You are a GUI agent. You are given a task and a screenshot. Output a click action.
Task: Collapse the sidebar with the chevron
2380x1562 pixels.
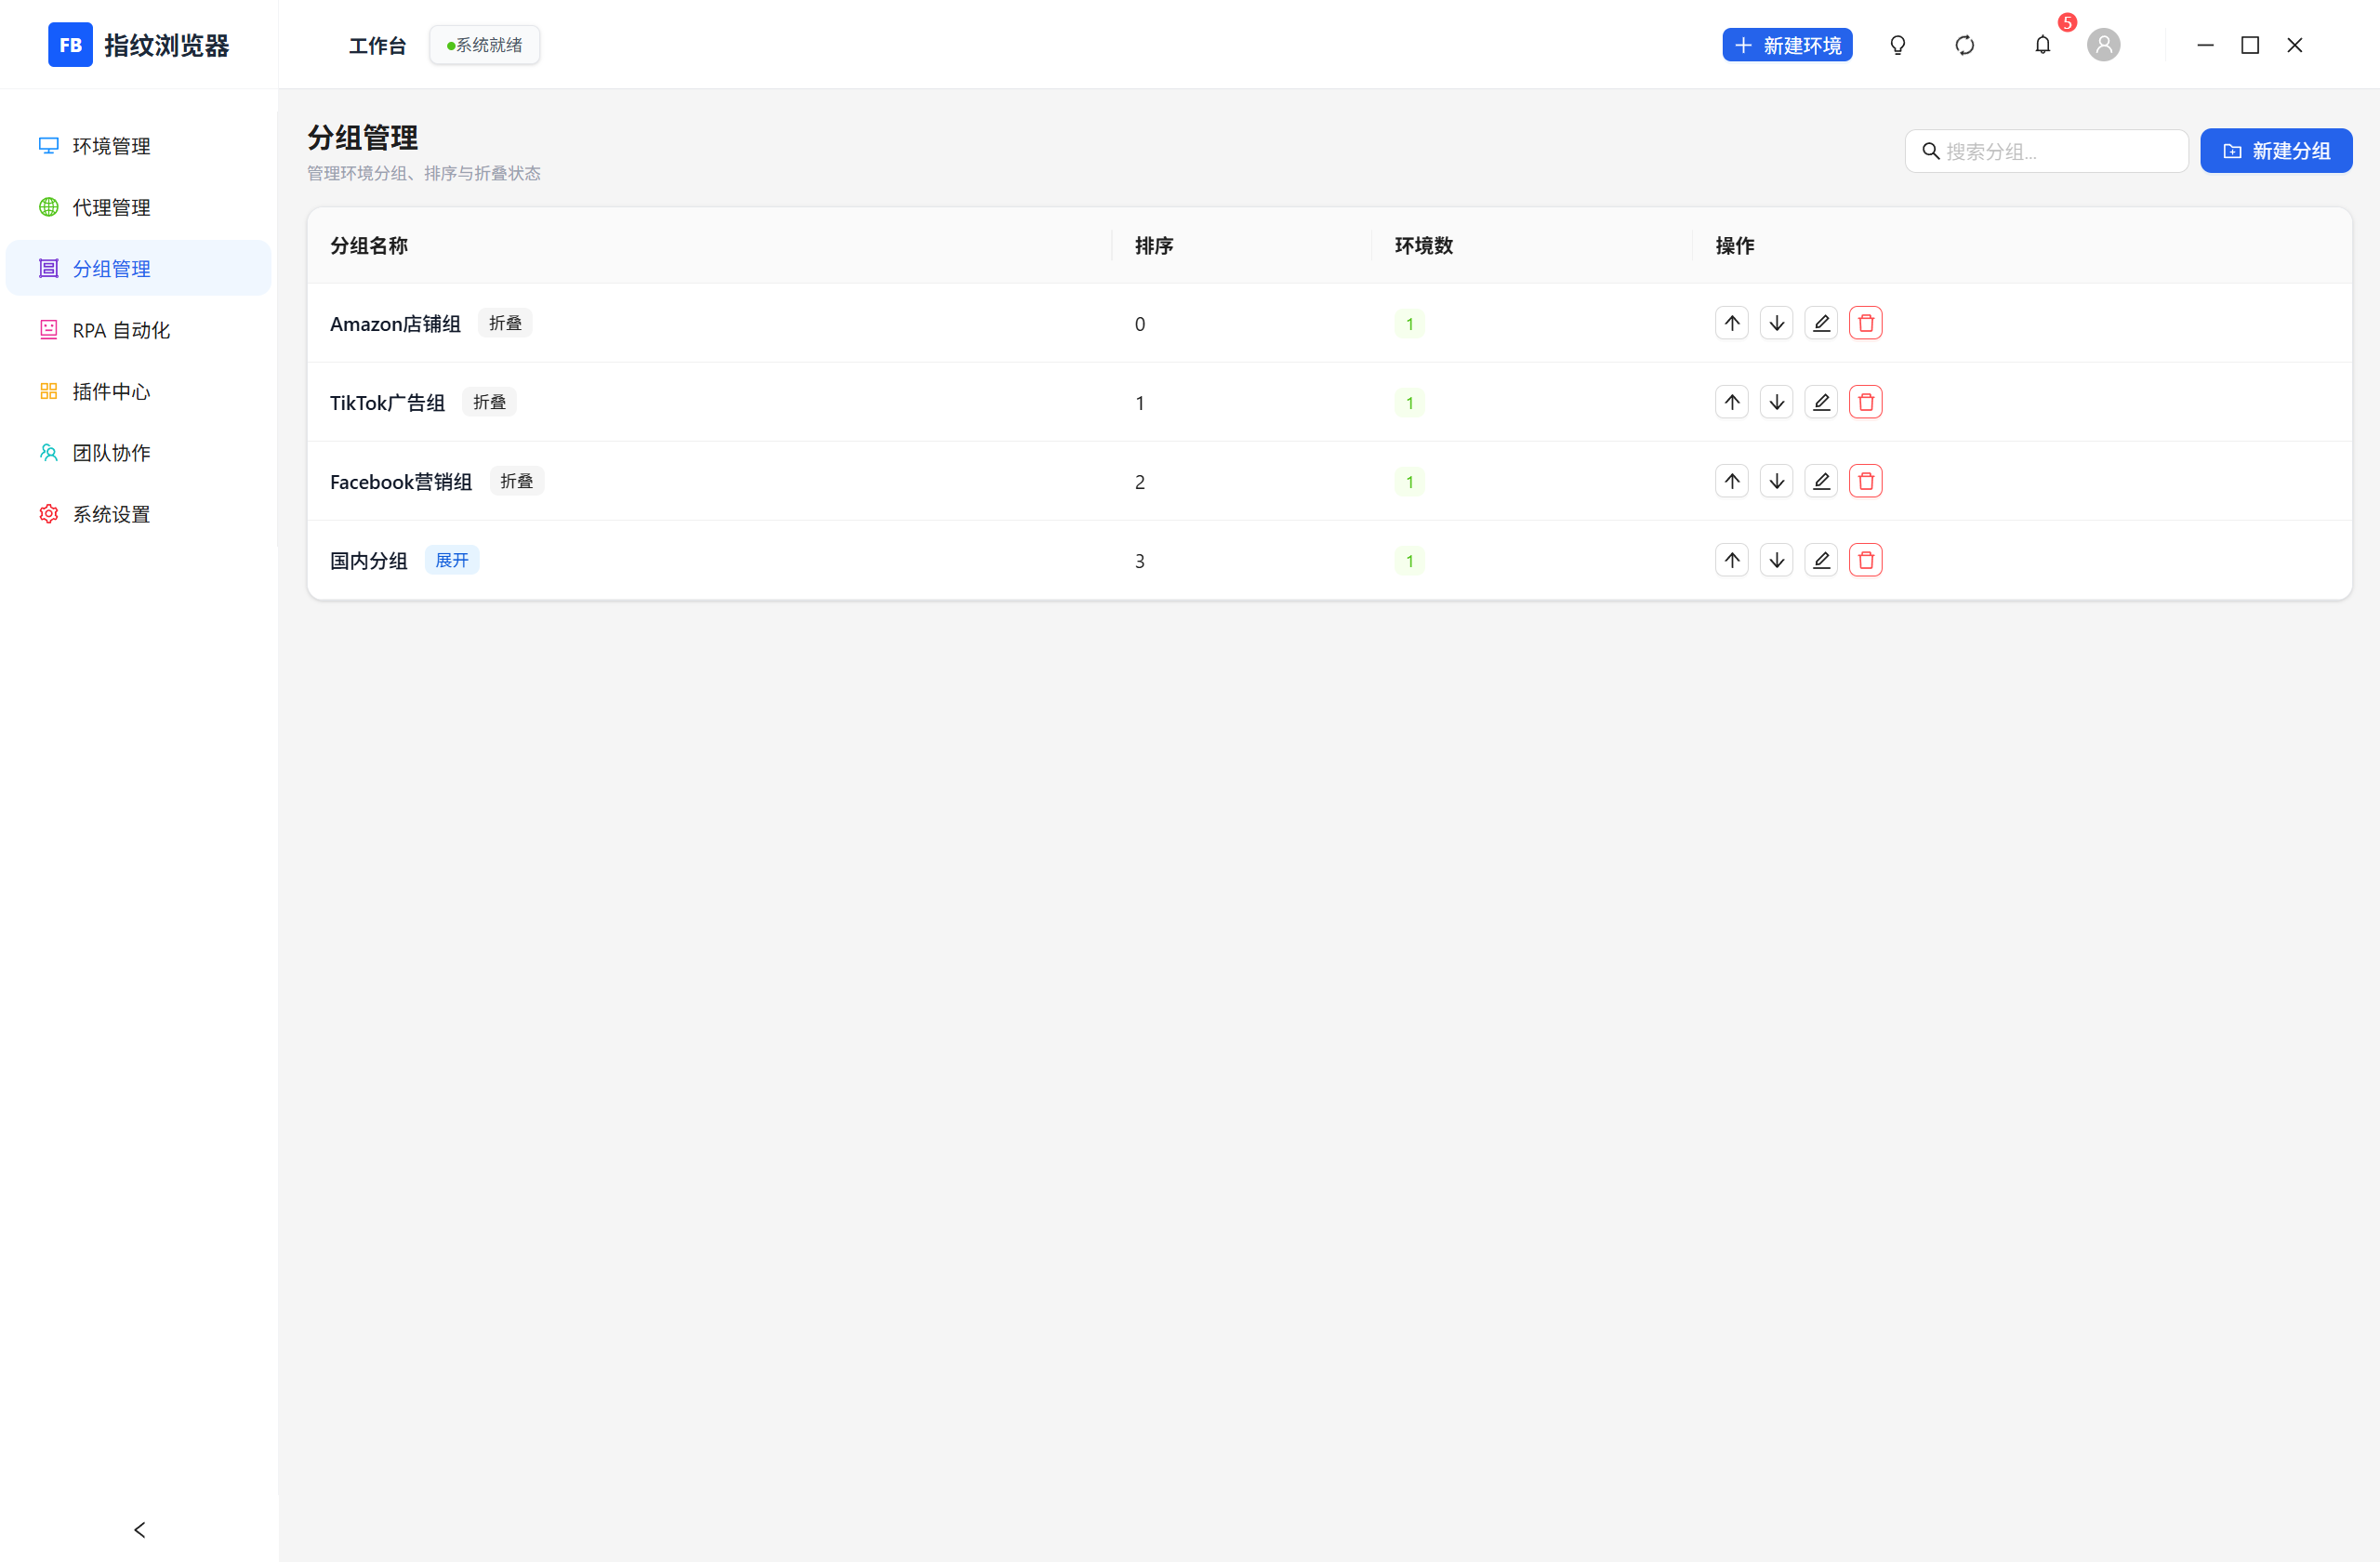coord(139,1530)
